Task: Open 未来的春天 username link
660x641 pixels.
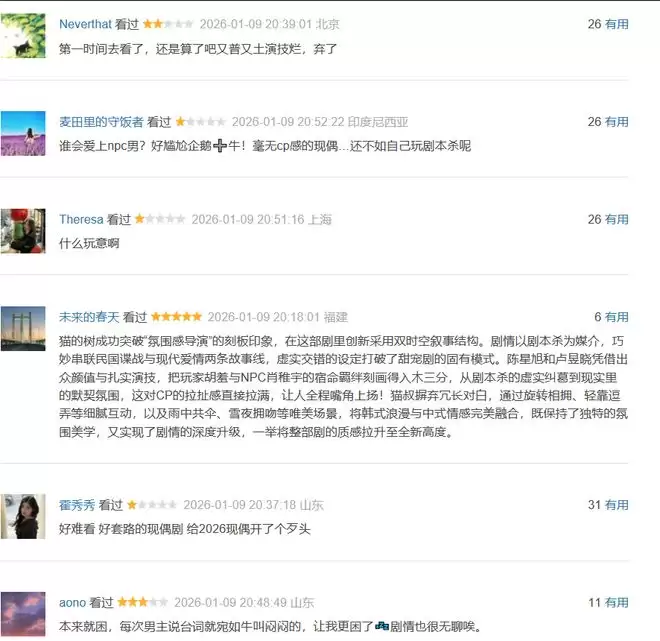Action: point(89,317)
